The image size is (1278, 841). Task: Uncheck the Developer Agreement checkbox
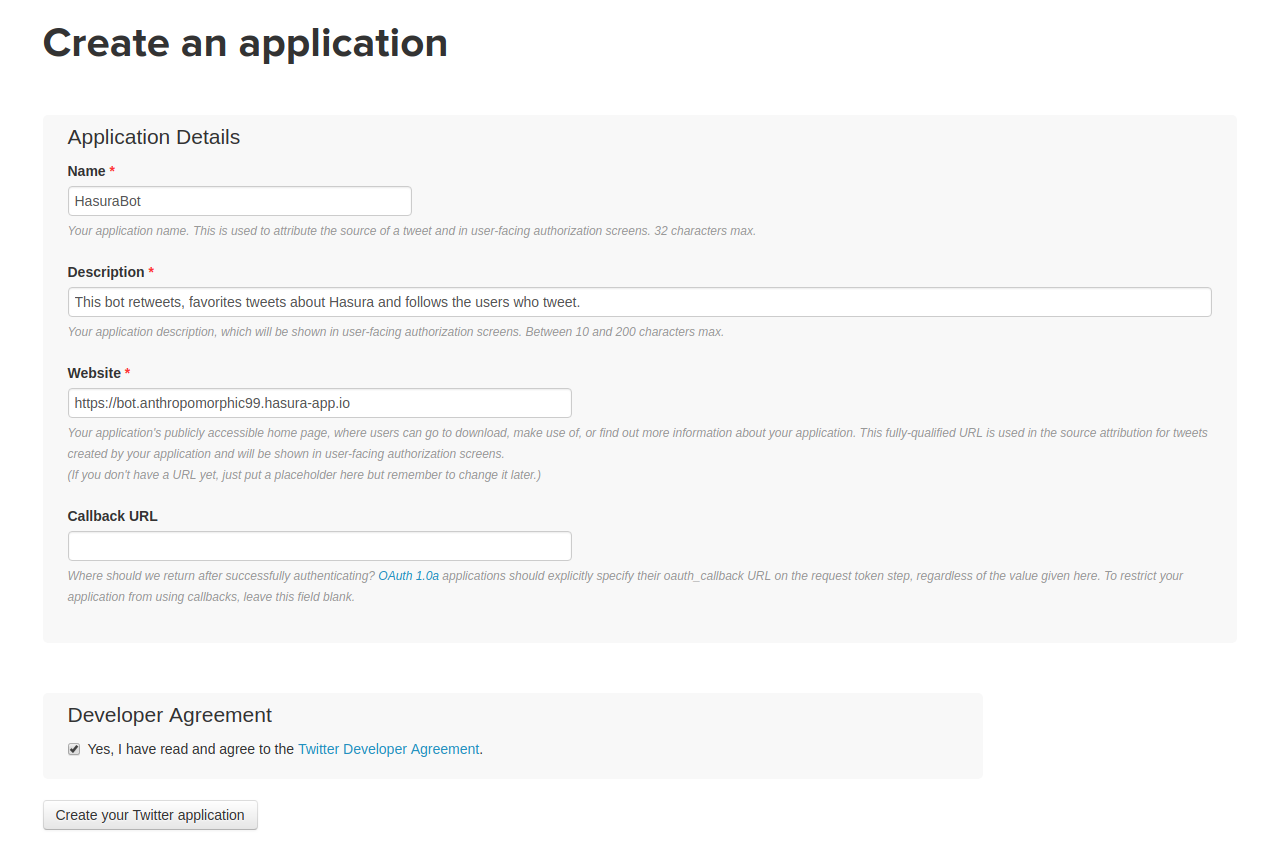[74, 749]
